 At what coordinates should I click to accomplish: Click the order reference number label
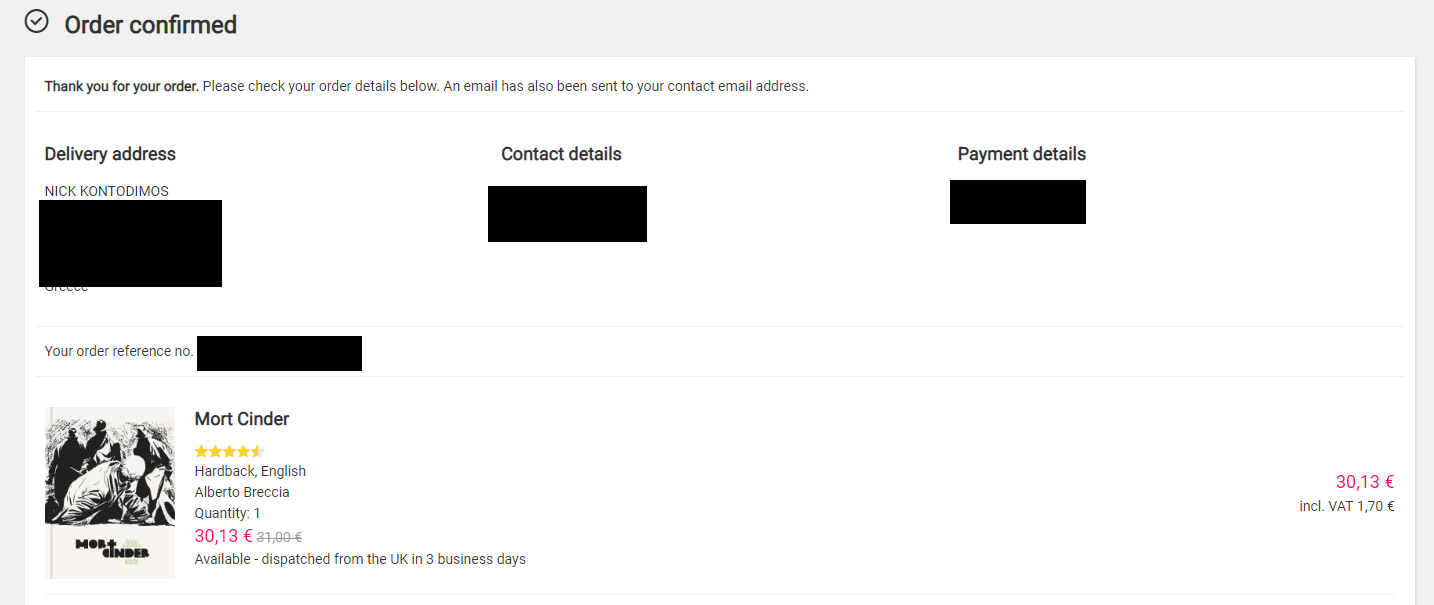119,351
